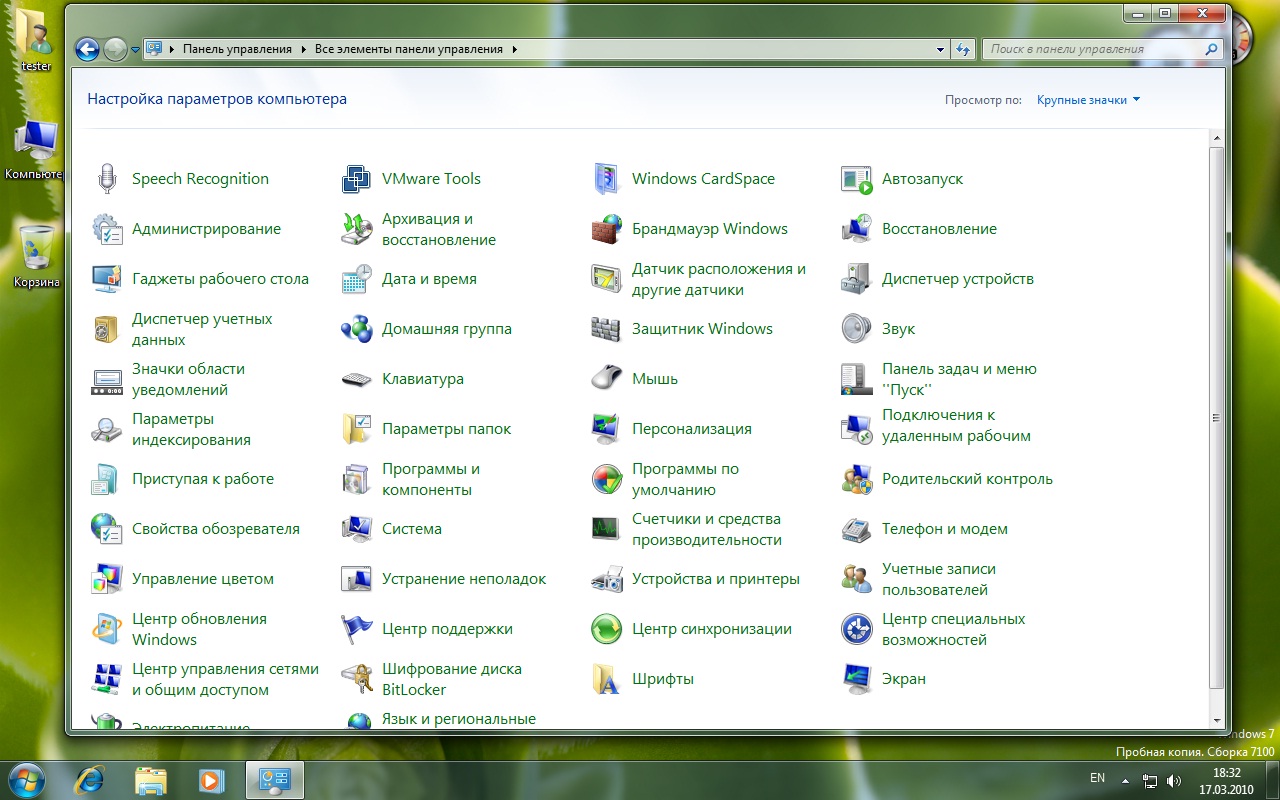Screen dimensions: 1280x800
Task: Open the Speech Recognition microphone icon
Action: pos(107,179)
